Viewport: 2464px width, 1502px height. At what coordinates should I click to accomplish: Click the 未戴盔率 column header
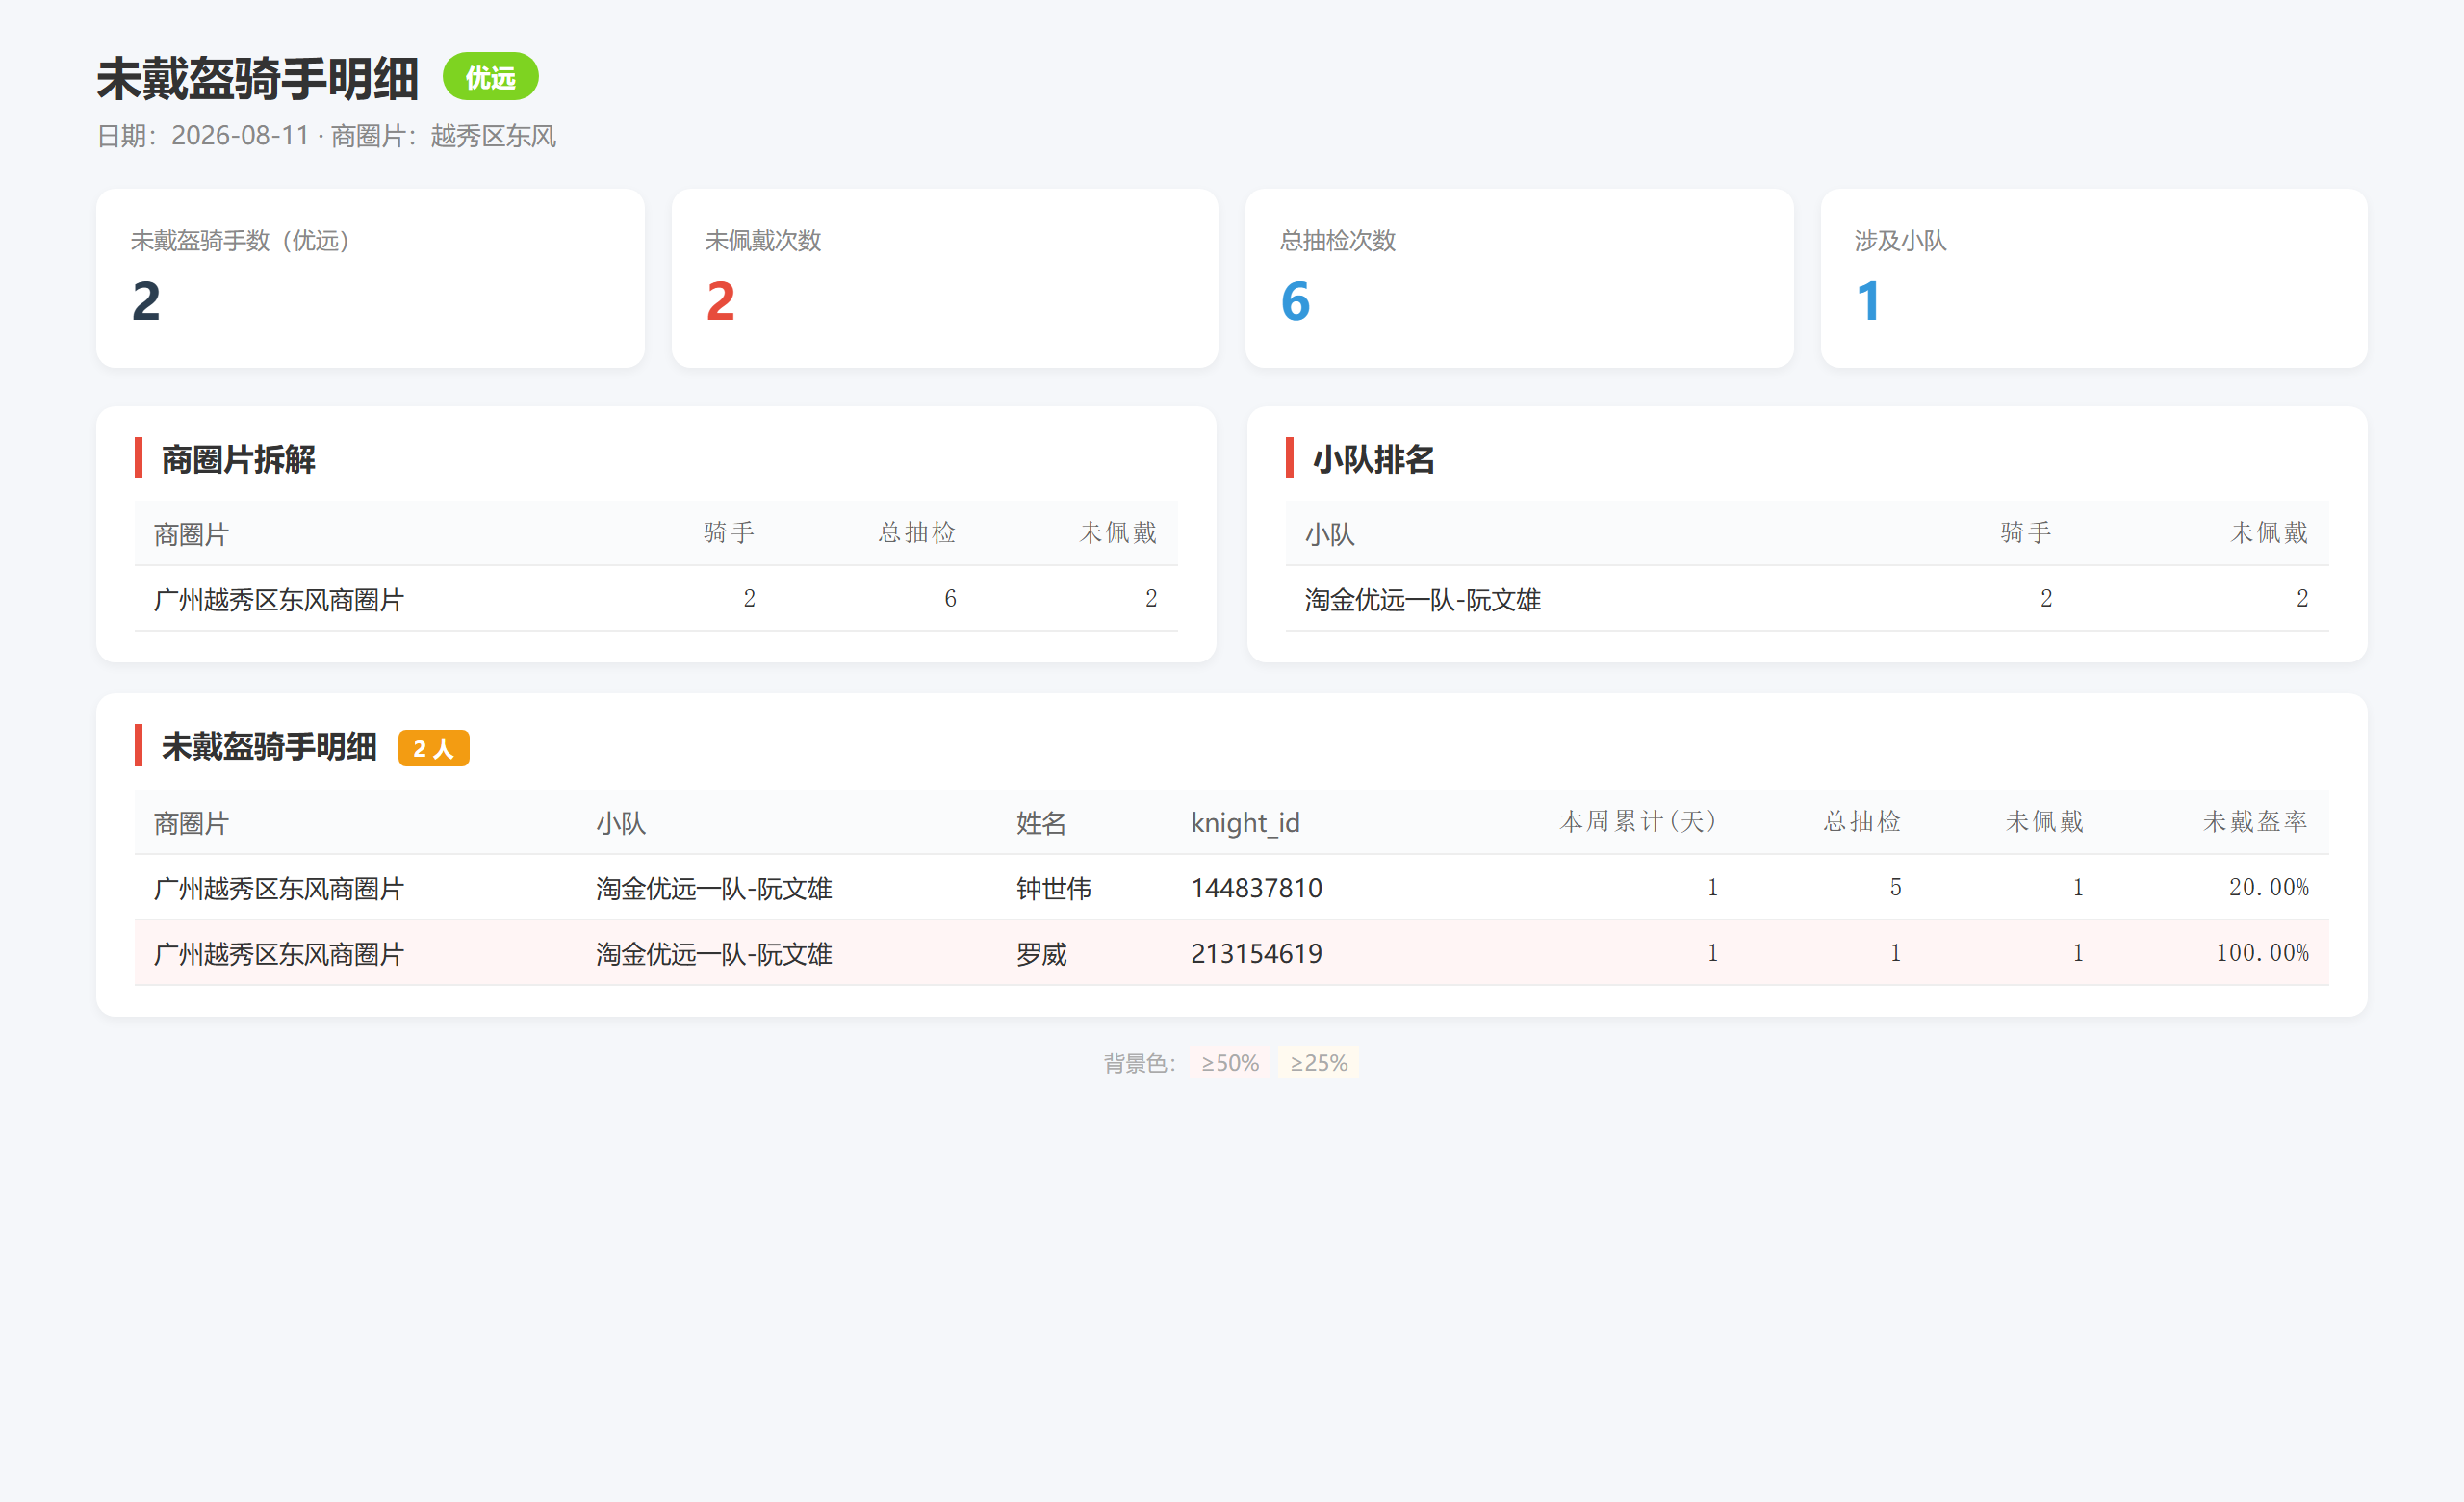(x=2255, y=822)
